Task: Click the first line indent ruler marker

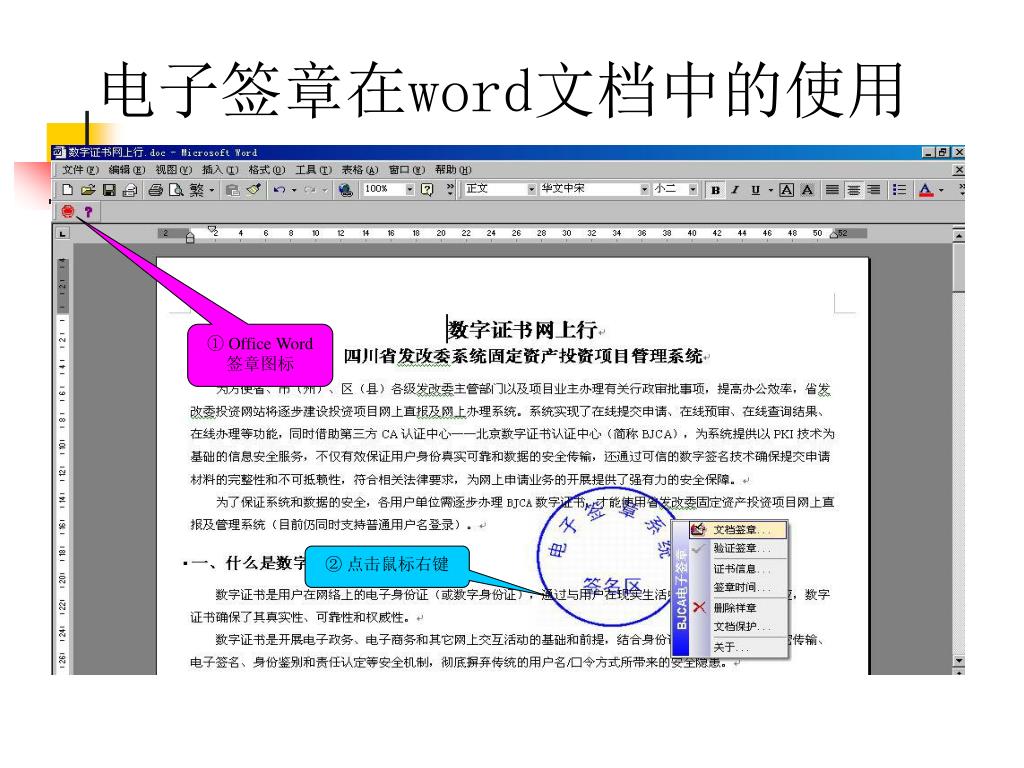Action: coord(212,229)
